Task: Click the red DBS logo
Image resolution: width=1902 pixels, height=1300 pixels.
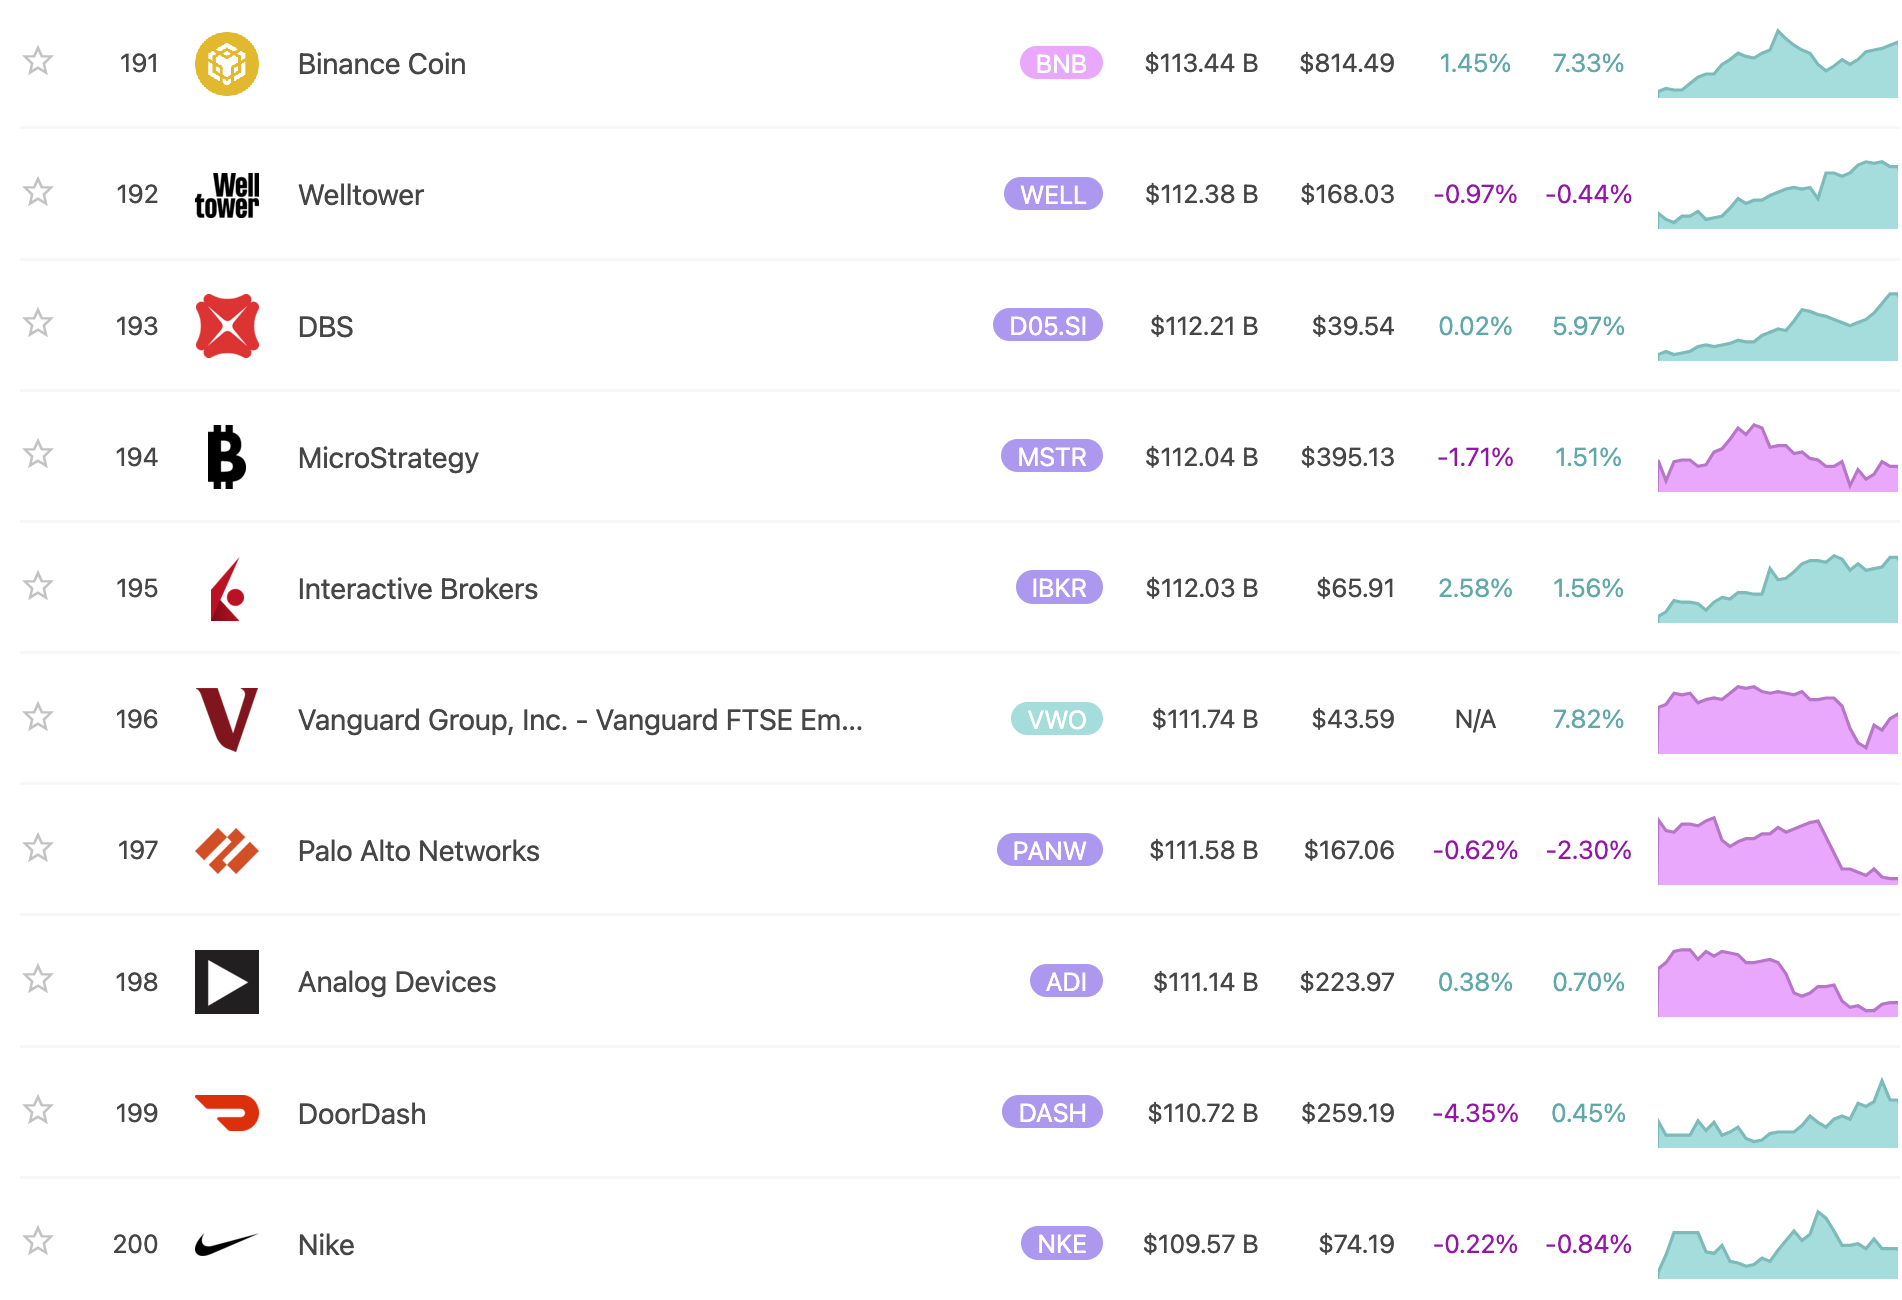Action: 227,326
